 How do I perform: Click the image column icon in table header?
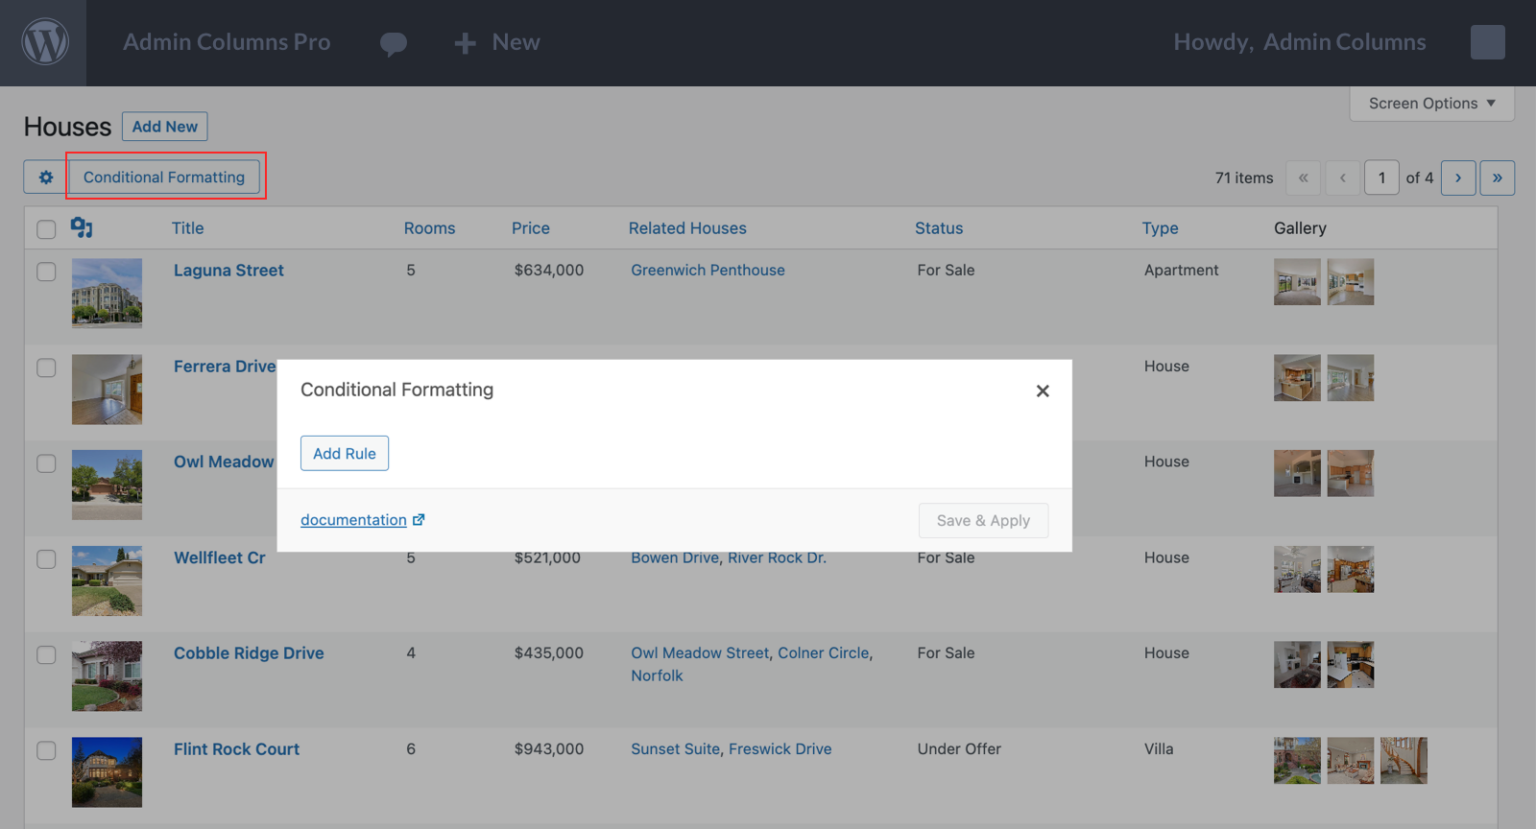[82, 228]
